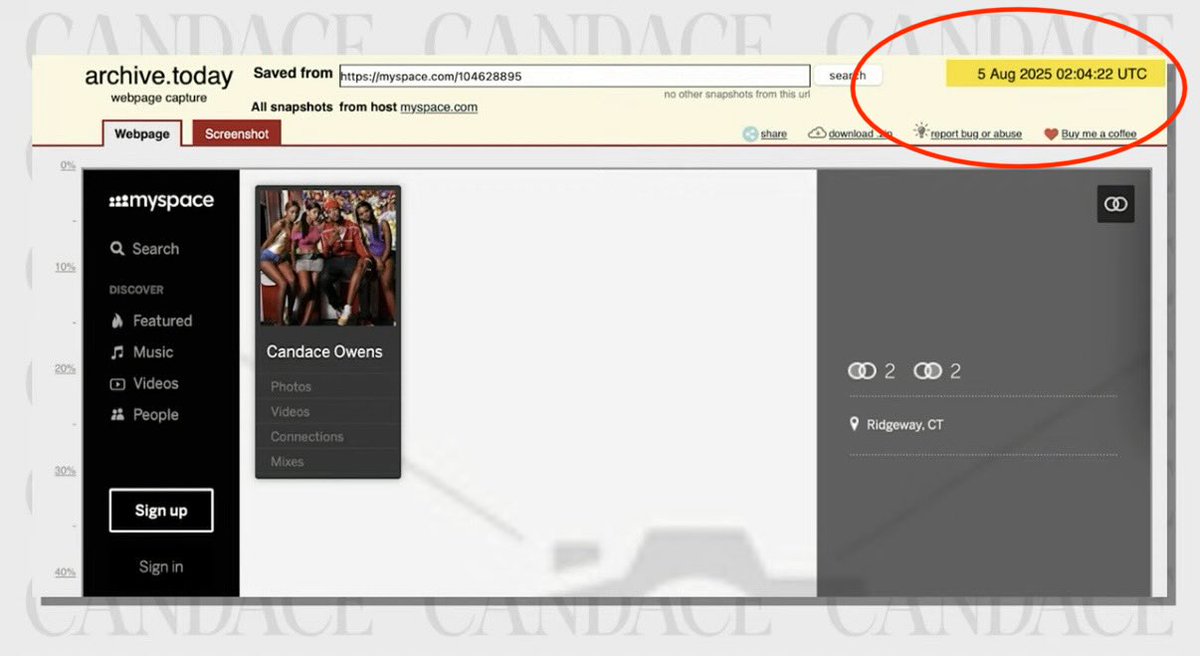Click the Featured flame icon
Viewport: 1200px width, 656px height.
click(x=117, y=321)
